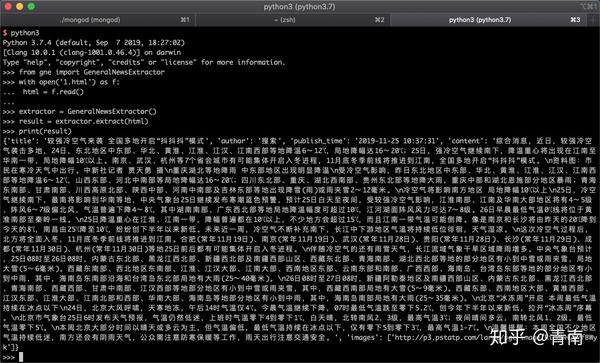Click the window number indicator in title bar
600x363 pixels.
click(x=588, y=7)
